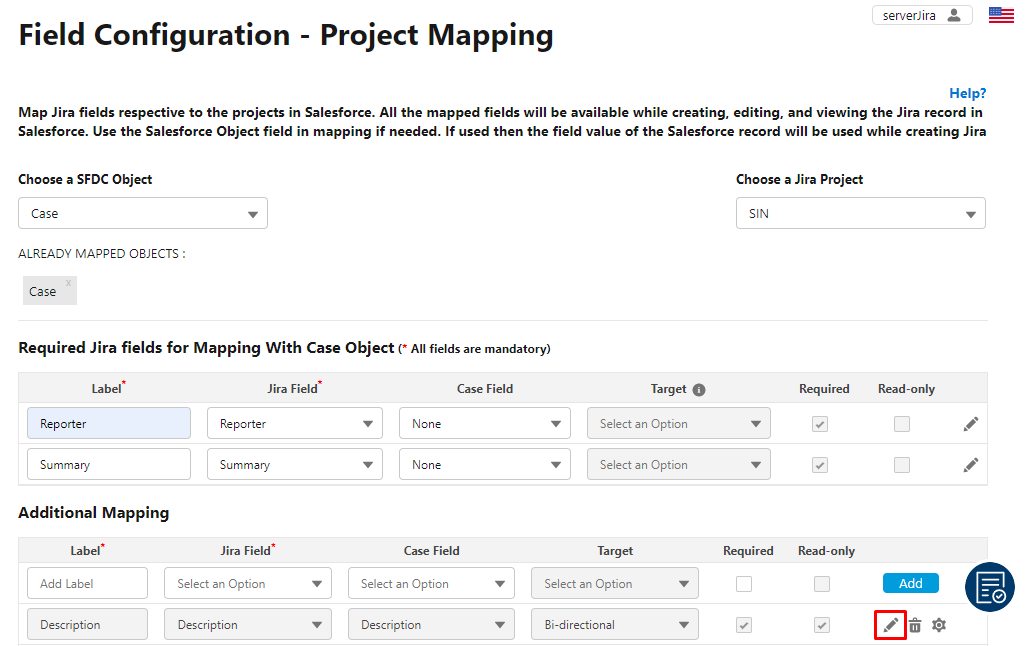Click the edit pencil on the Summary row
Viewport: 1025px width, 646px height.
pyautogui.click(x=970, y=463)
